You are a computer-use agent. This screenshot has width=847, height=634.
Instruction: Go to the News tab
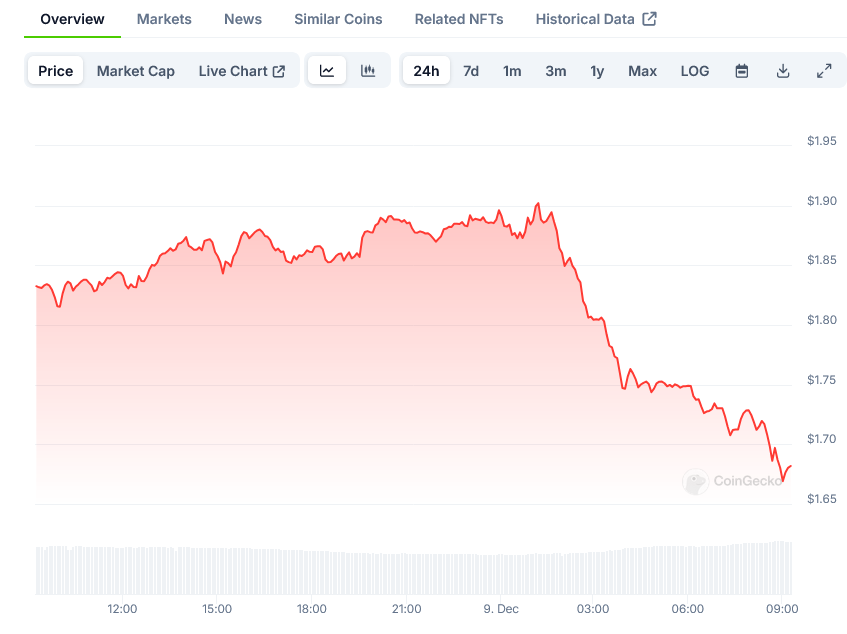tap(243, 19)
